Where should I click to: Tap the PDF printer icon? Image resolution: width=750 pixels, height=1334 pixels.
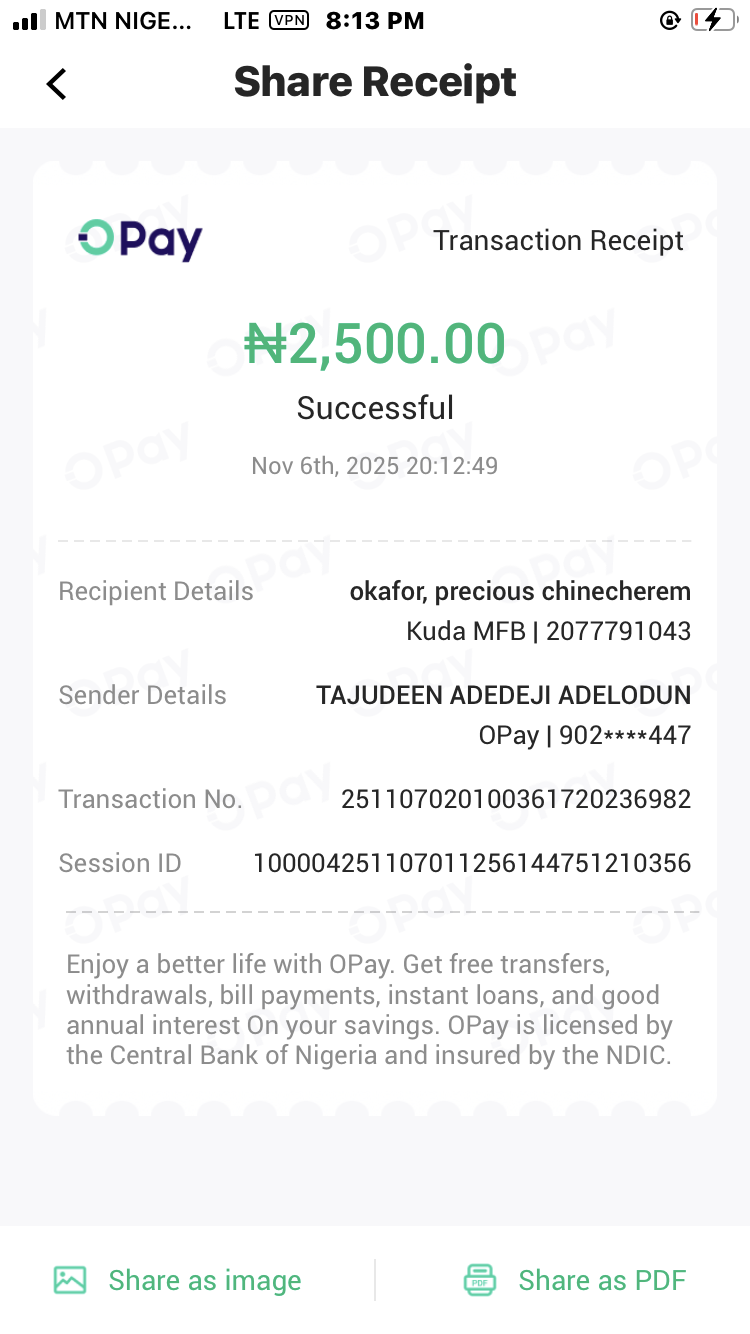[480, 1280]
